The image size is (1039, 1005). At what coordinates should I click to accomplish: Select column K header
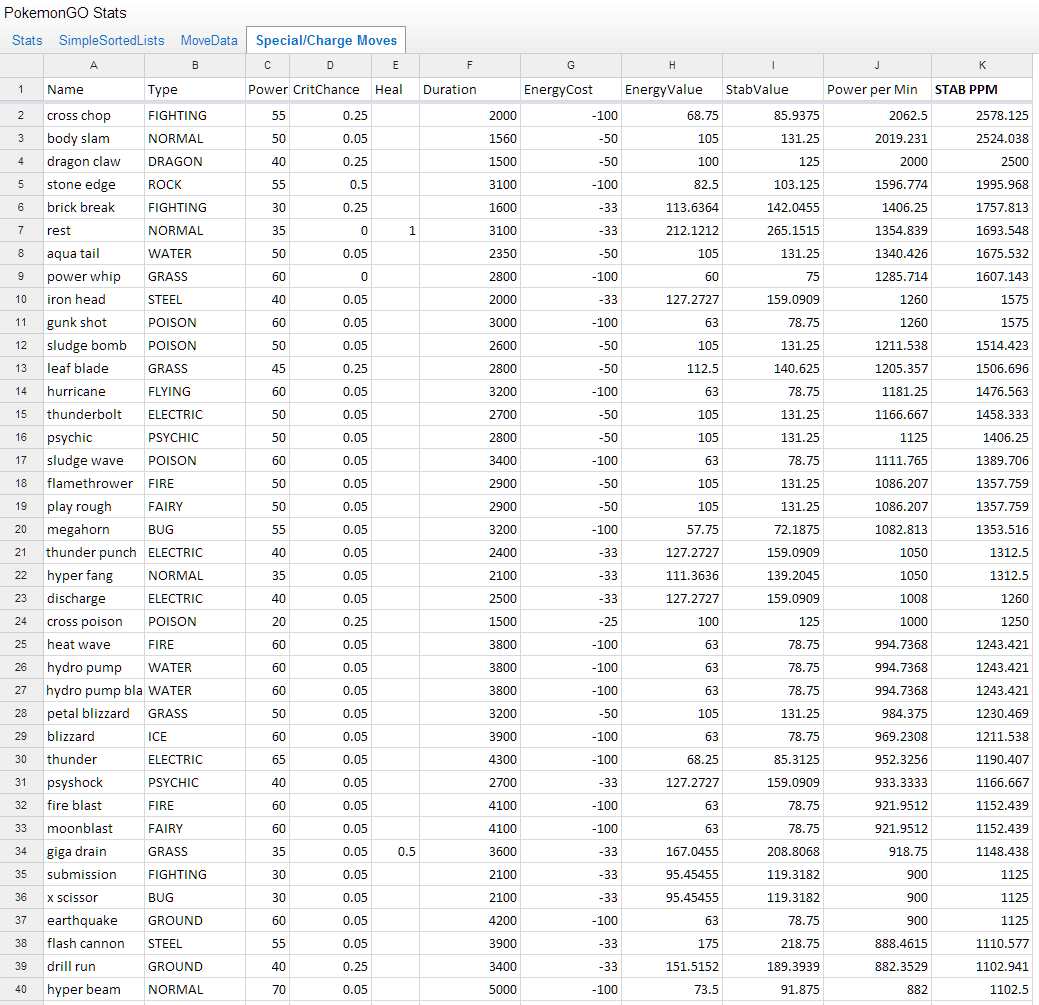pos(982,65)
